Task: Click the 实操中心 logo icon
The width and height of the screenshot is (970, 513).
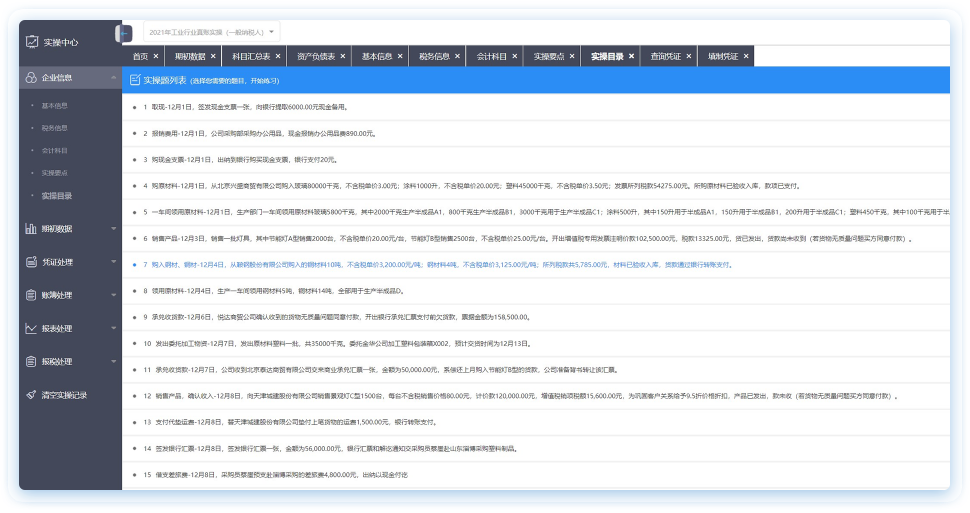Action: (x=32, y=42)
